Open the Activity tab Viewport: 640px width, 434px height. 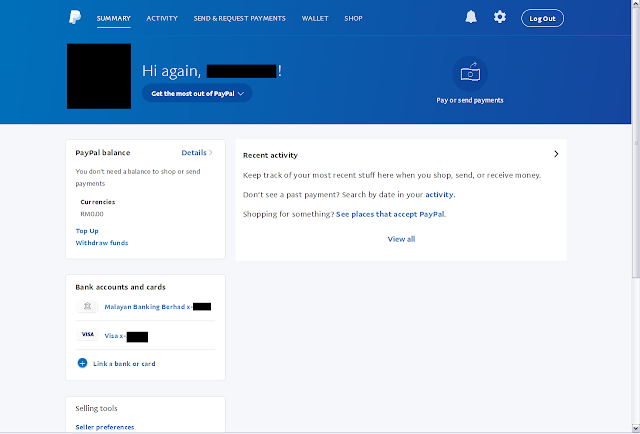click(x=162, y=18)
